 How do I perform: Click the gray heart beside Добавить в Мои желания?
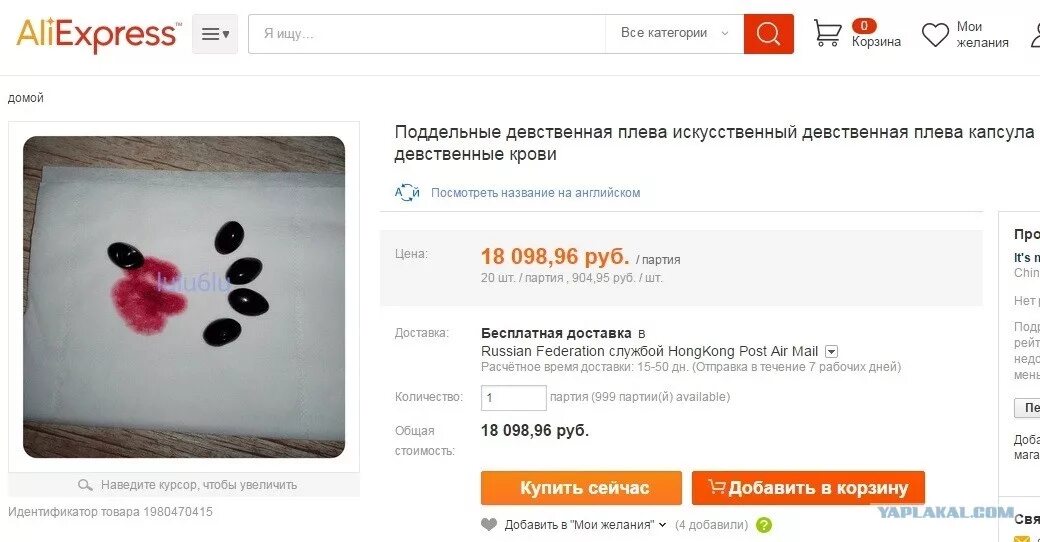point(489,525)
